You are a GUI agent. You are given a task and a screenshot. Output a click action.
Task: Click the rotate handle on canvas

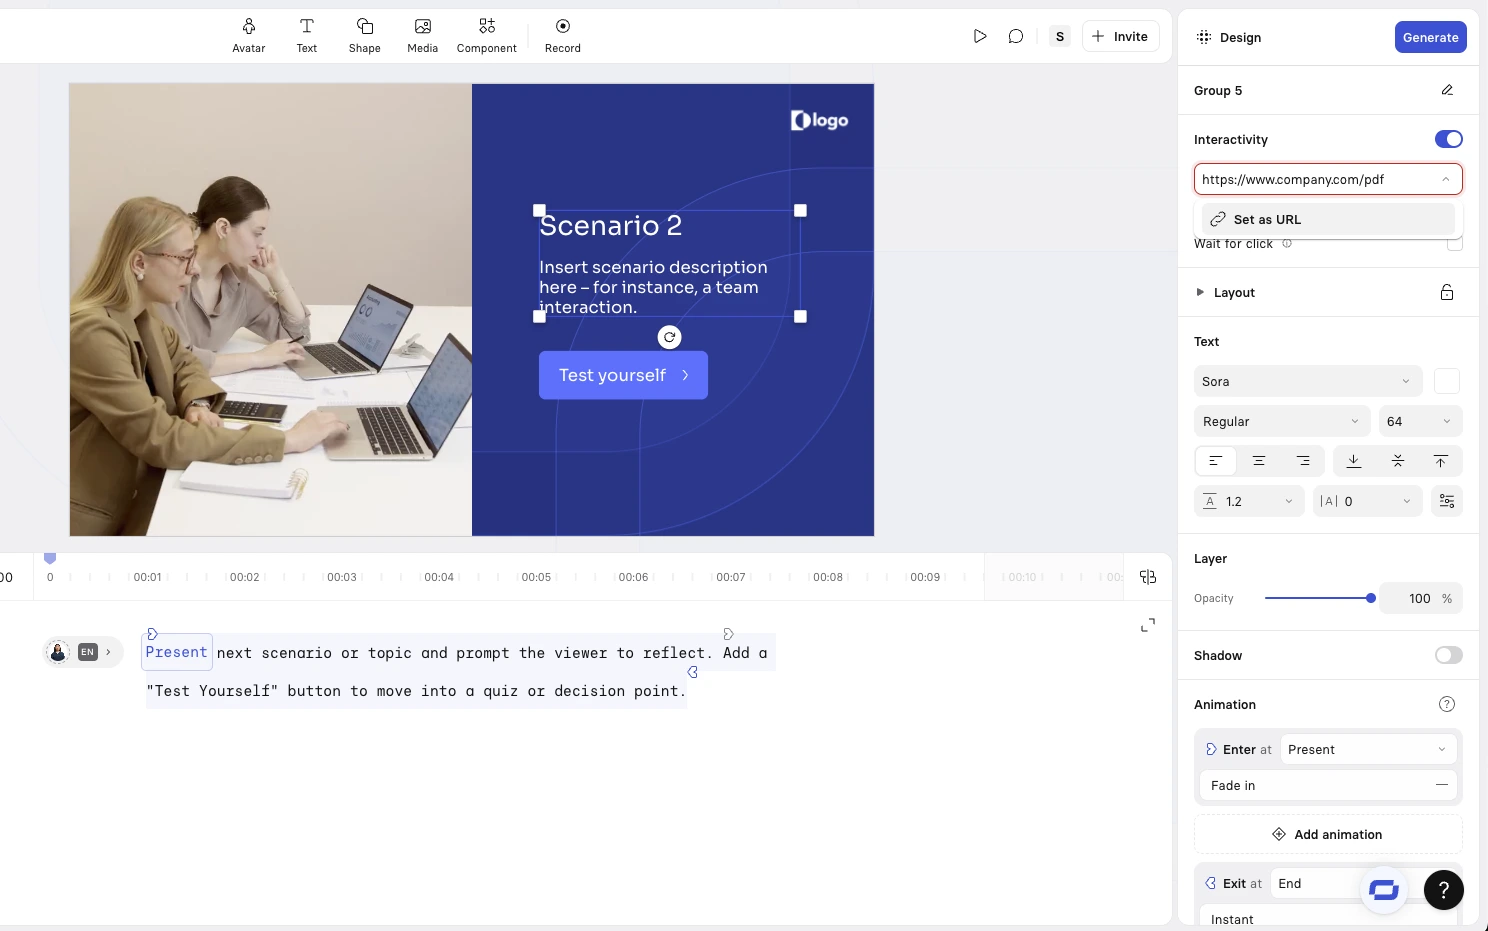pyautogui.click(x=670, y=337)
